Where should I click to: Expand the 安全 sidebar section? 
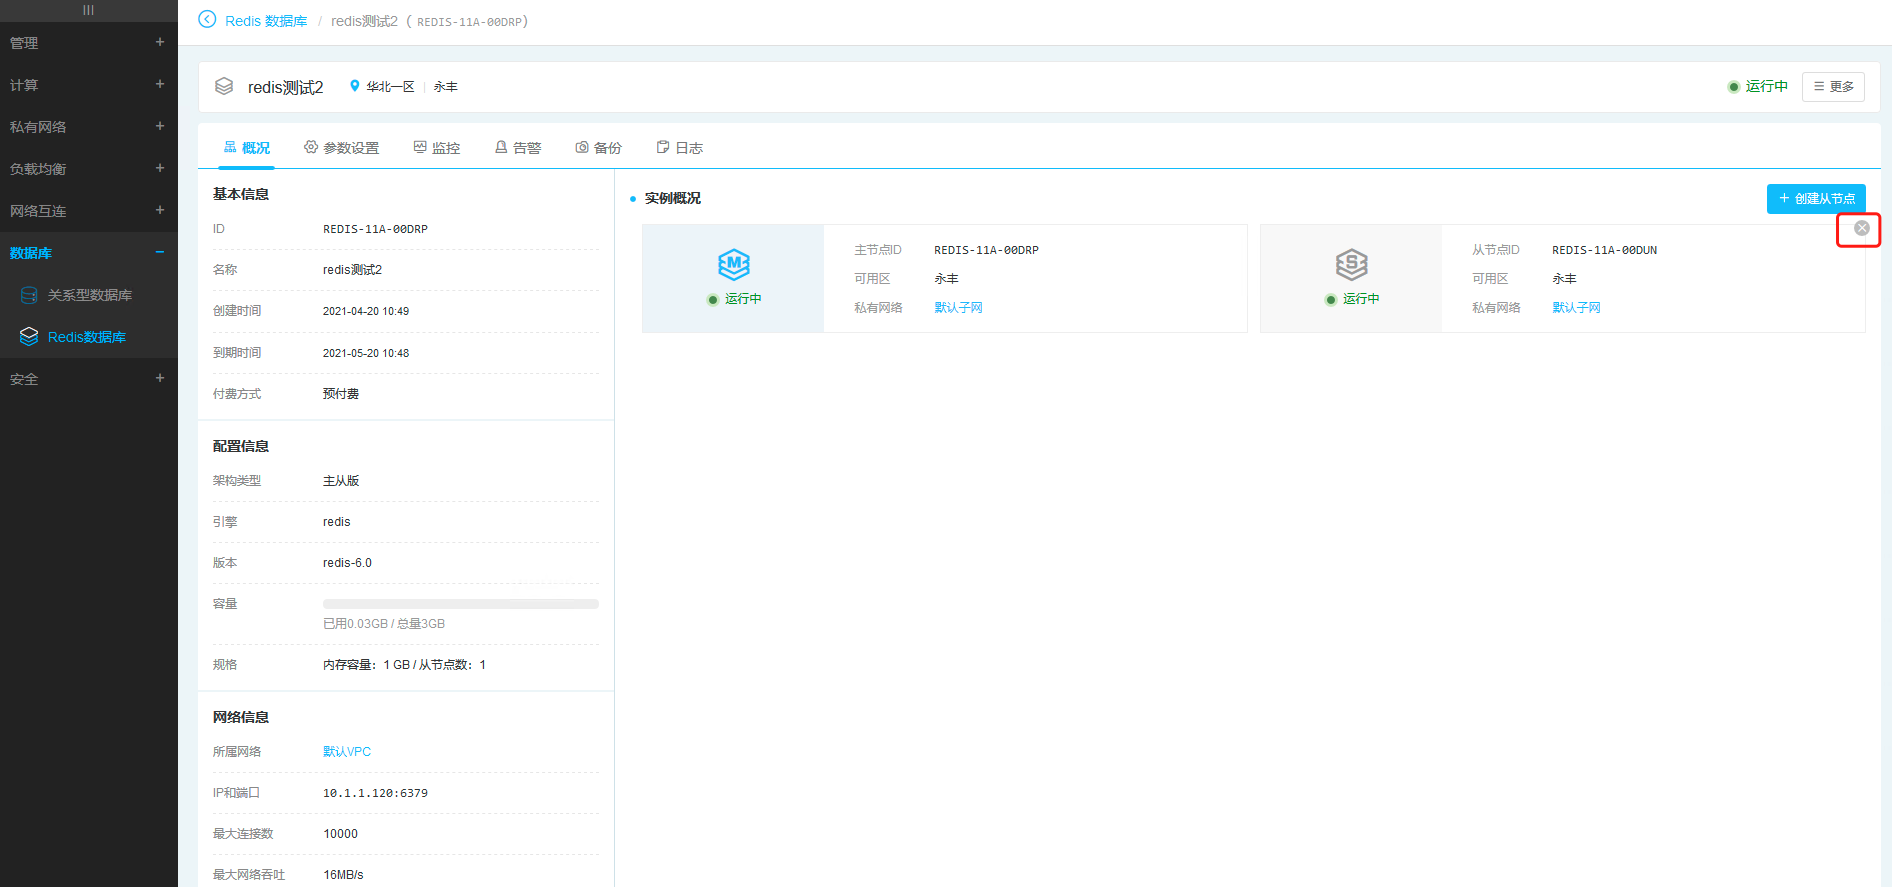(160, 378)
